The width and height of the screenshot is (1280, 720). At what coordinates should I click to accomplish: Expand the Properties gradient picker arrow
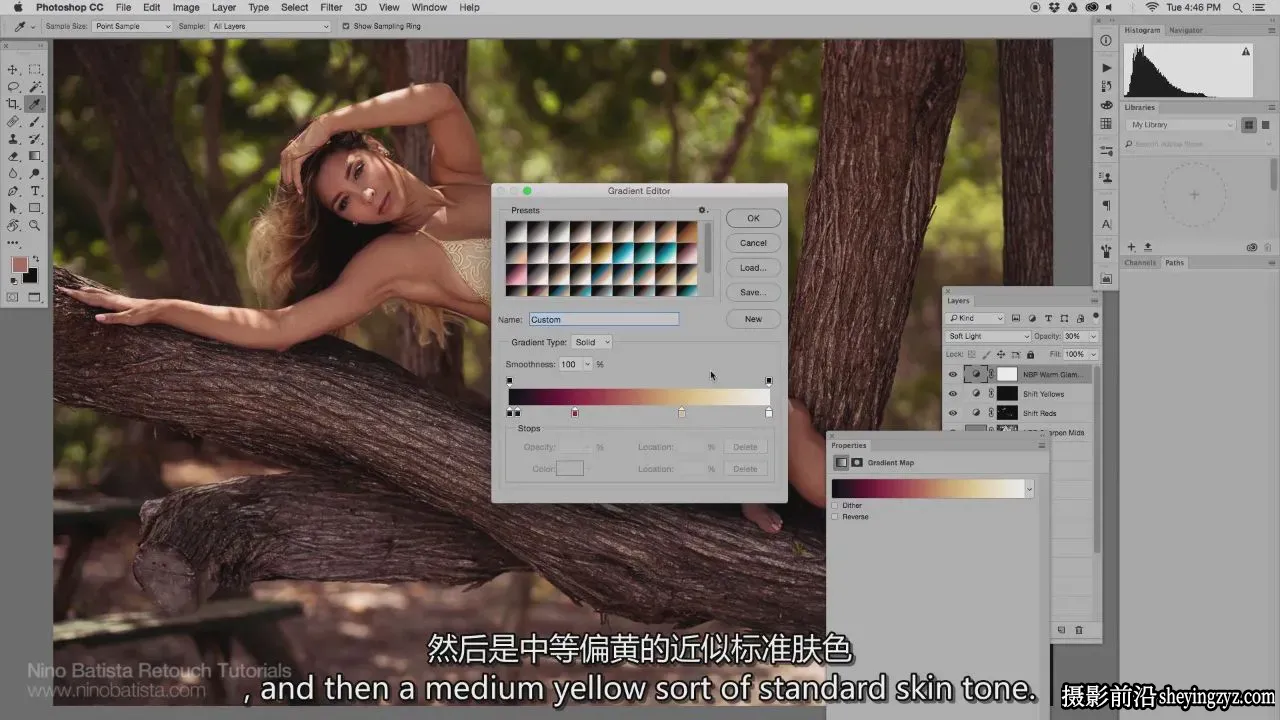[x=1029, y=489]
